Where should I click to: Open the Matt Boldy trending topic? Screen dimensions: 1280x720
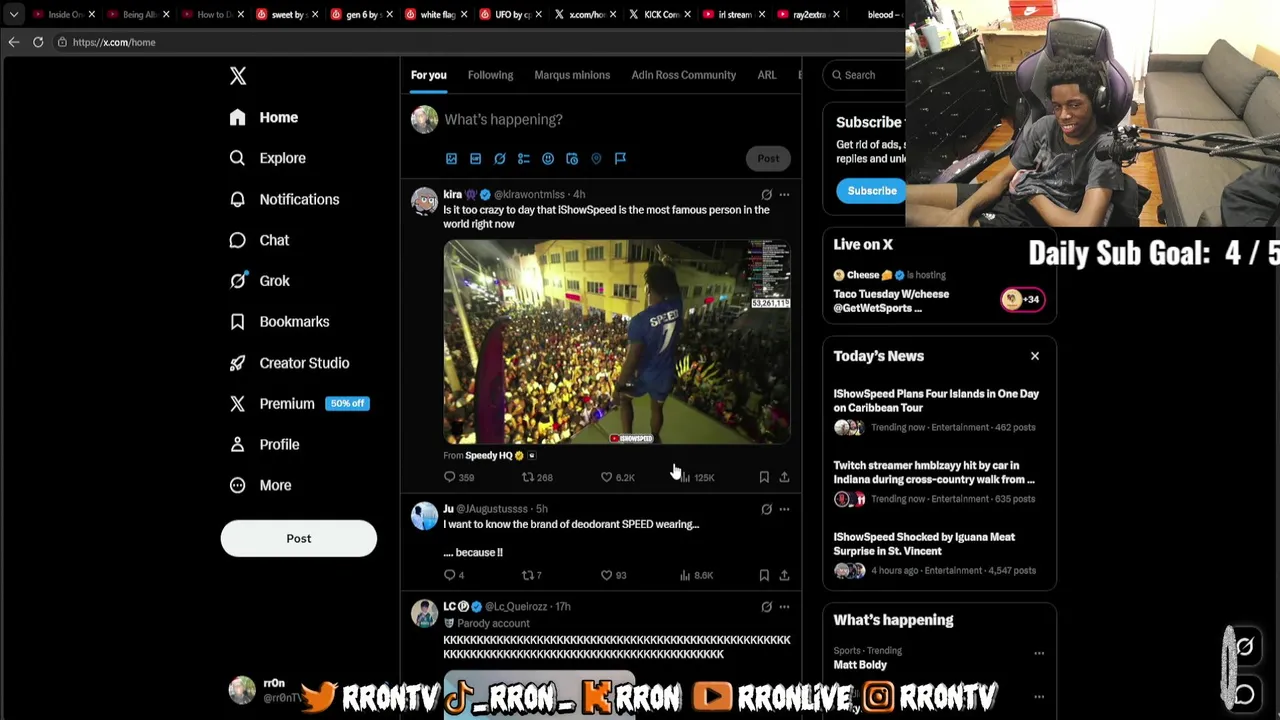click(860, 665)
